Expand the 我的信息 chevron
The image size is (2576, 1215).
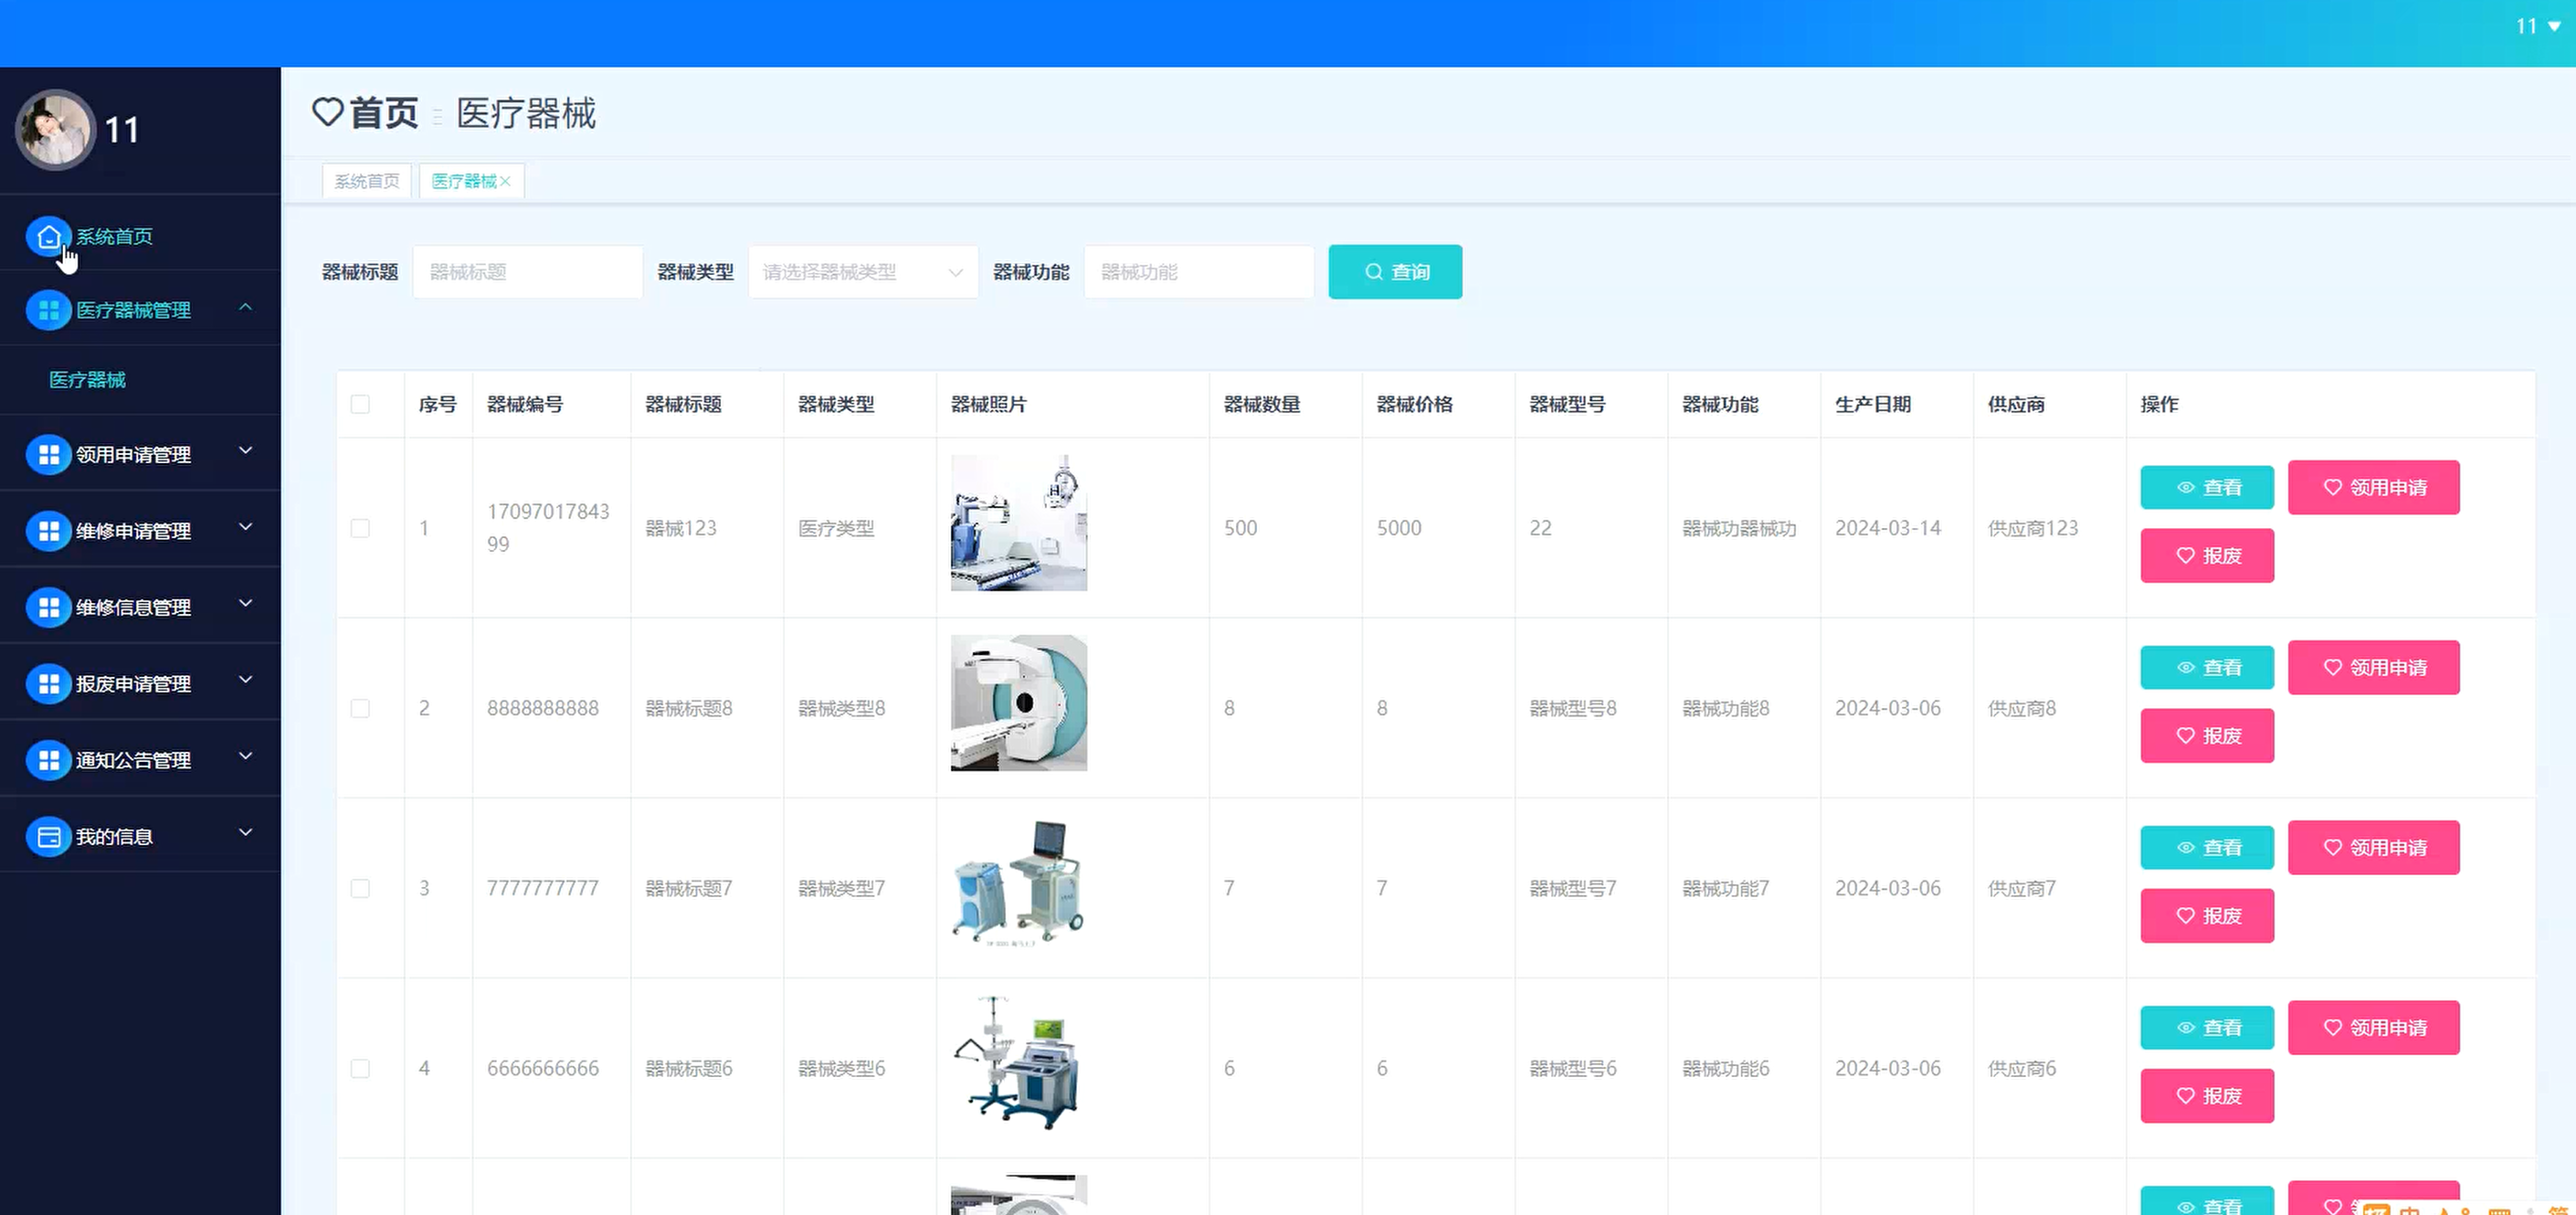tap(245, 832)
